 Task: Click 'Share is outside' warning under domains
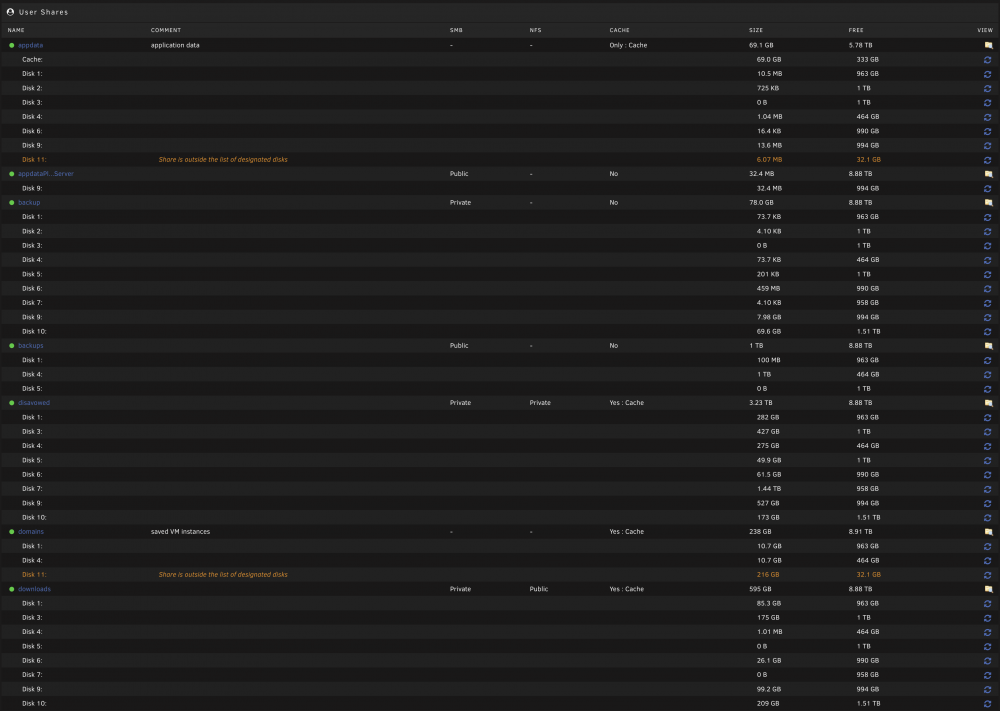coord(223,575)
